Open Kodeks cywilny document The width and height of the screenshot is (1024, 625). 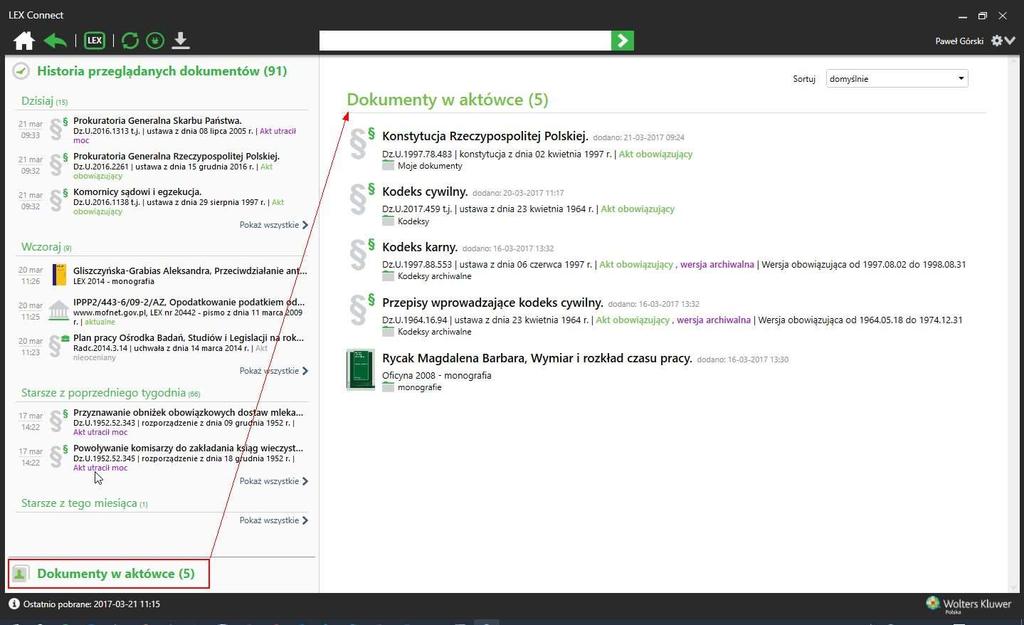425,191
